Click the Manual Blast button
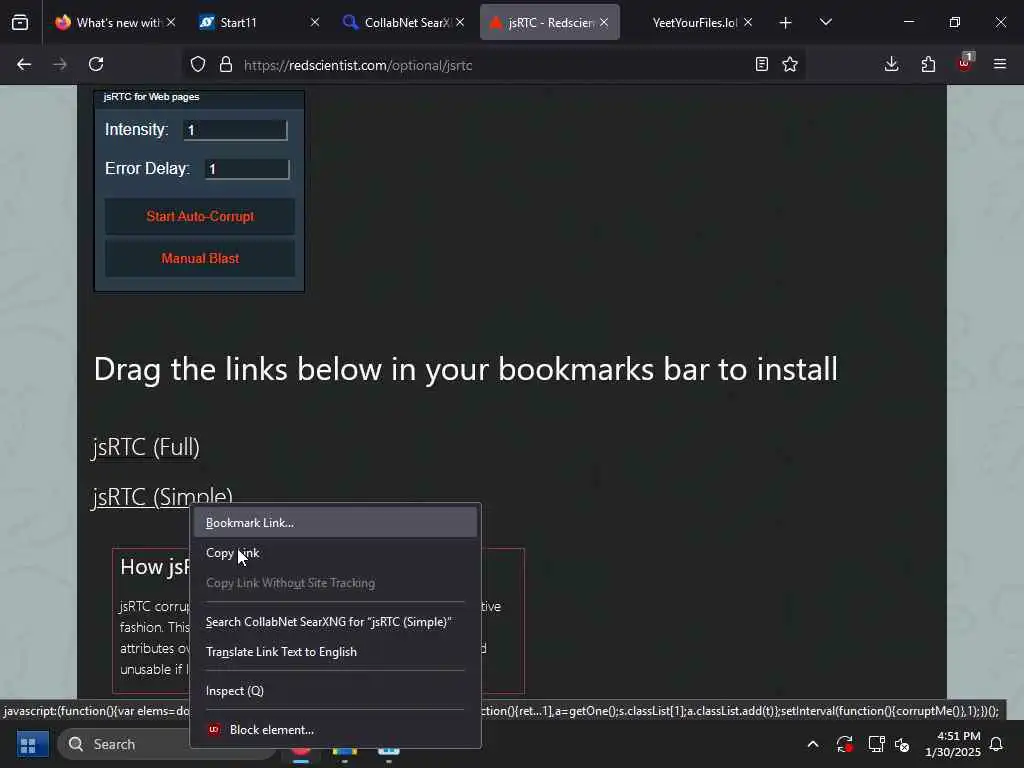Viewport: 1024px width, 768px height. pyautogui.click(x=200, y=259)
